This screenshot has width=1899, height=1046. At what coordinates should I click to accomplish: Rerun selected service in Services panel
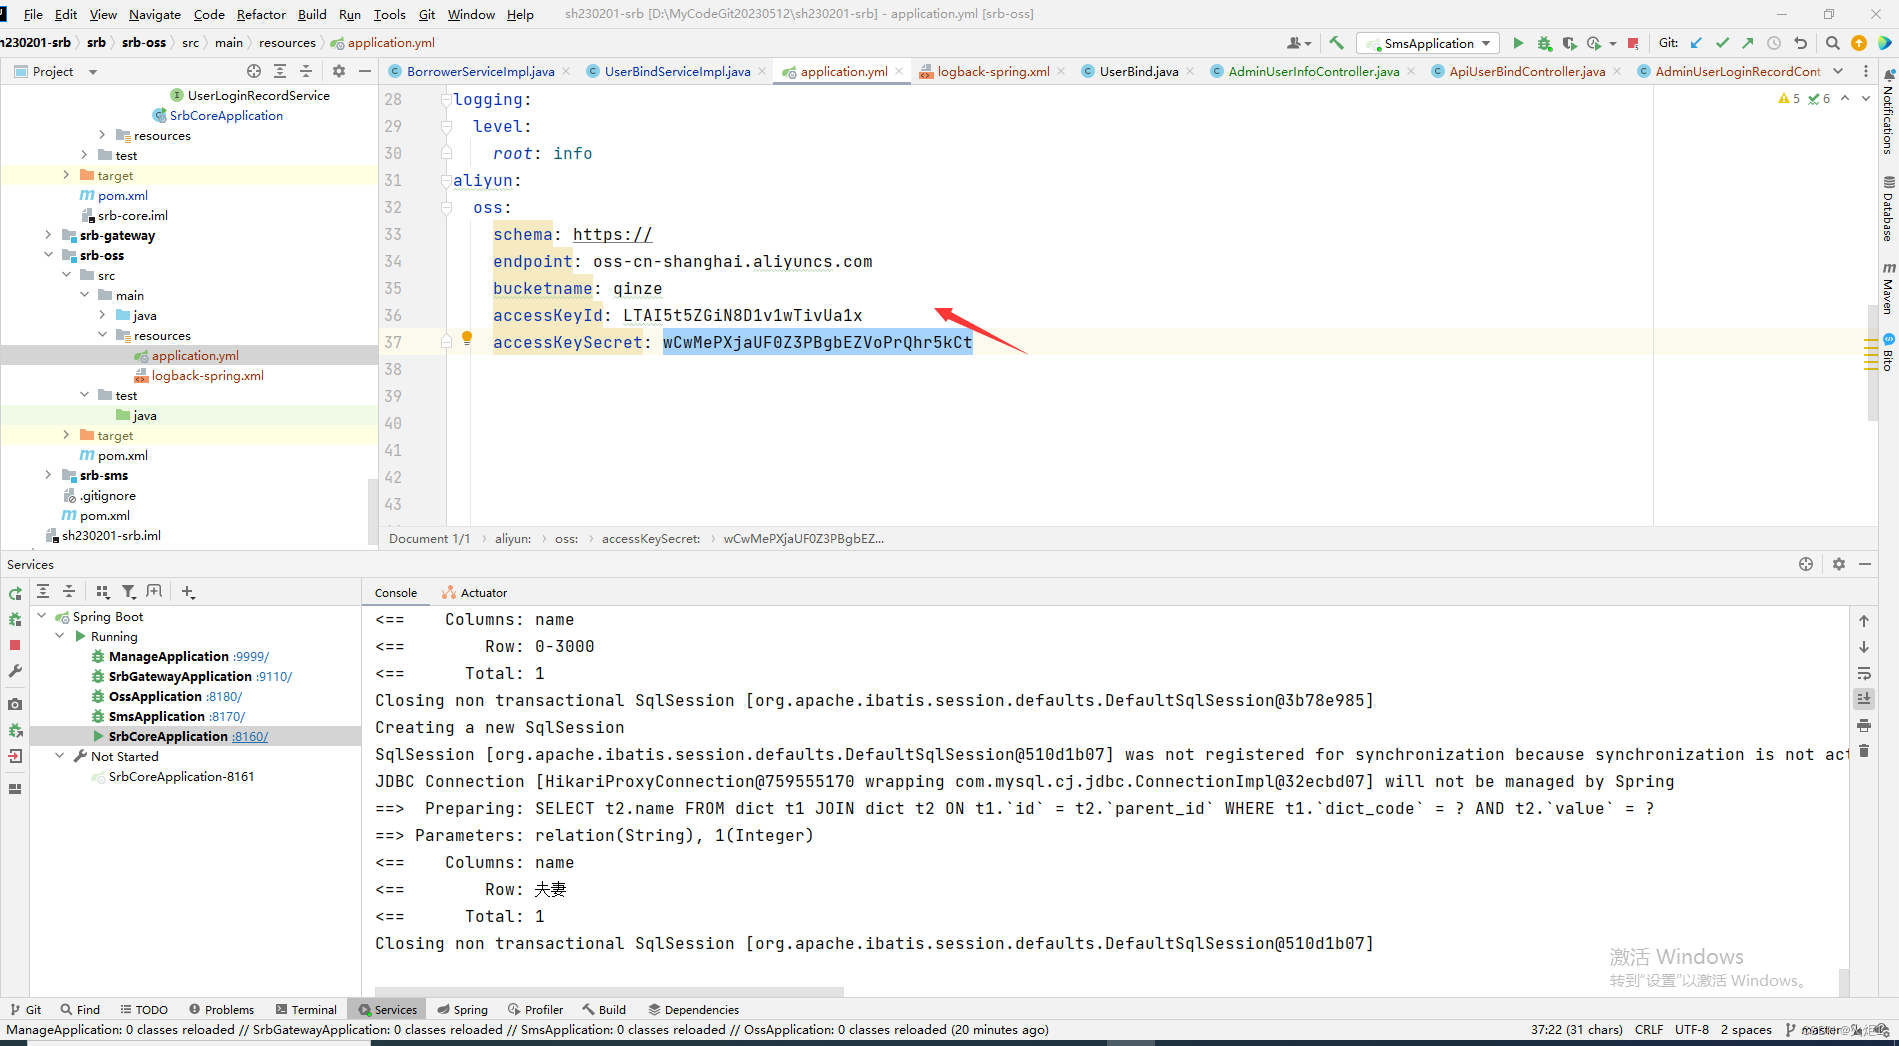pyautogui.click(x=15, y=593)
